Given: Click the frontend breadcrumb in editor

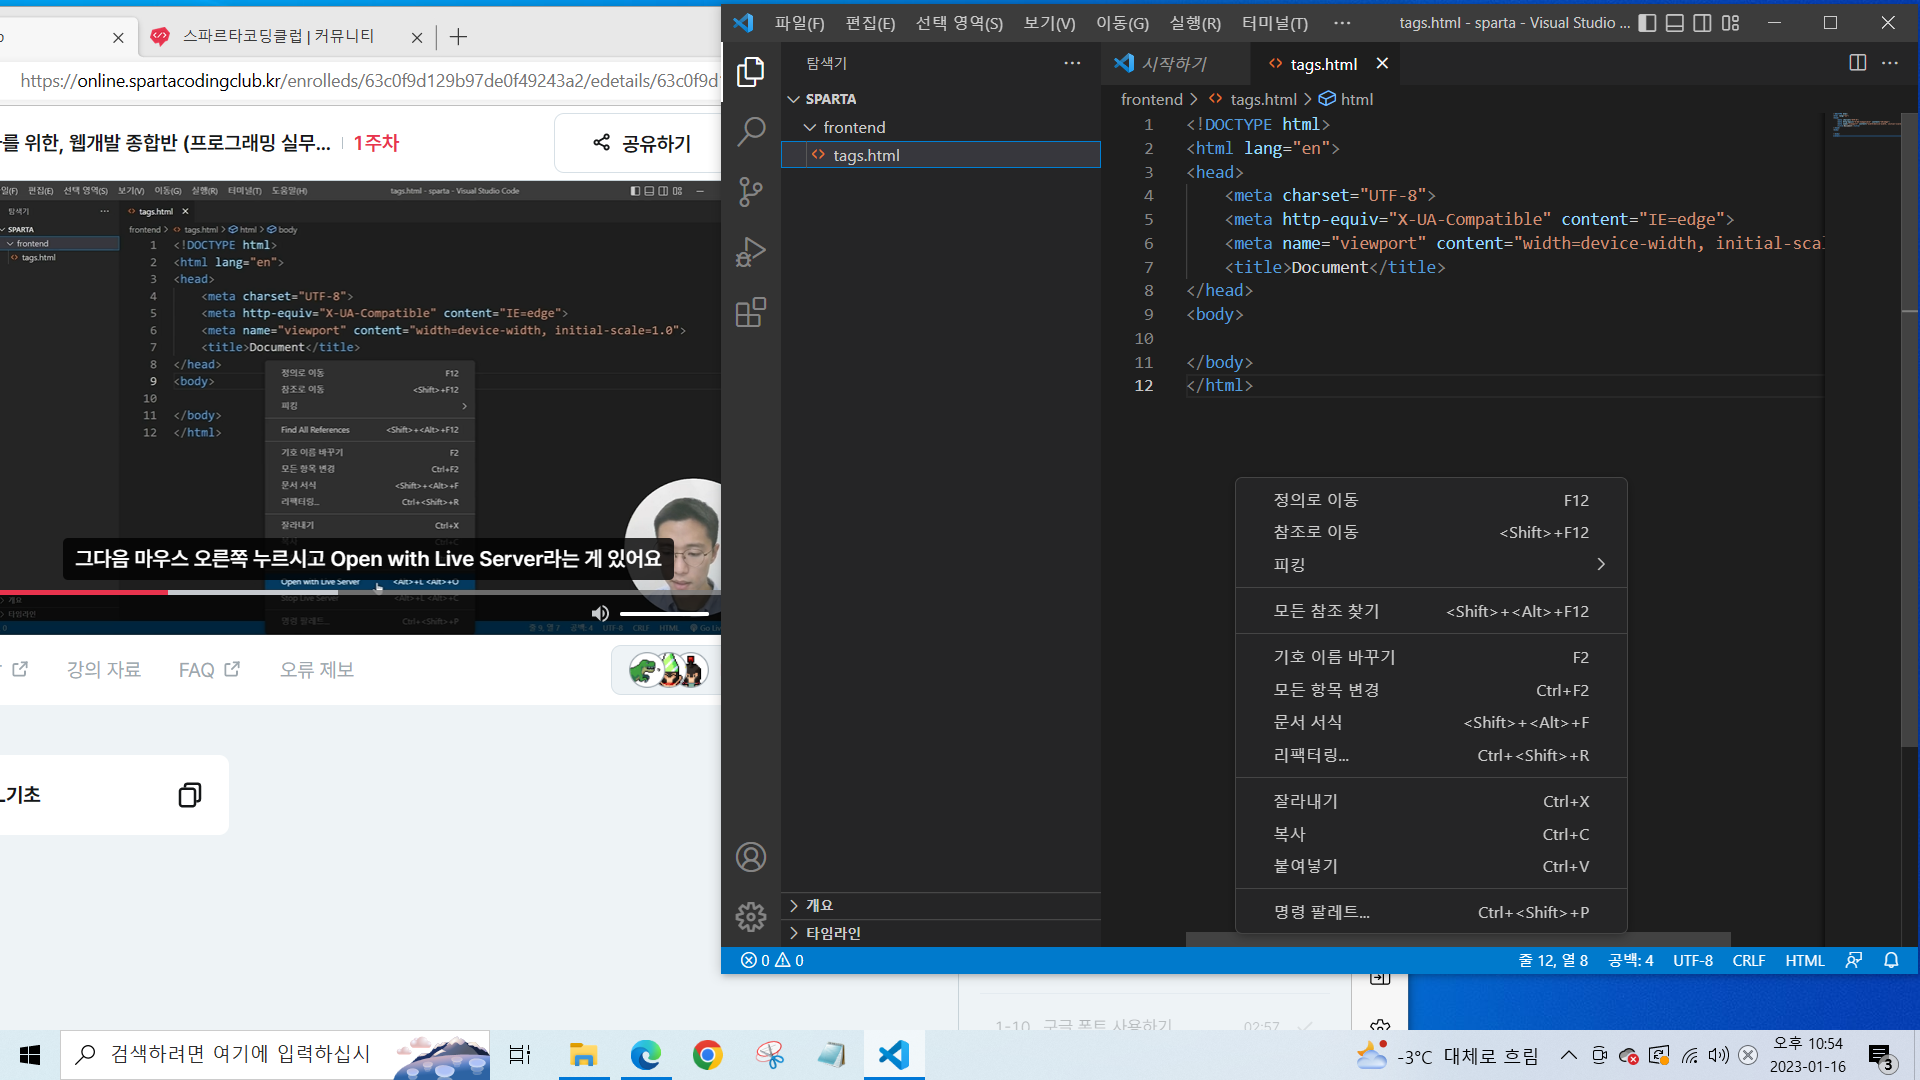Looking at the screenshot, I should point(1151,99).
